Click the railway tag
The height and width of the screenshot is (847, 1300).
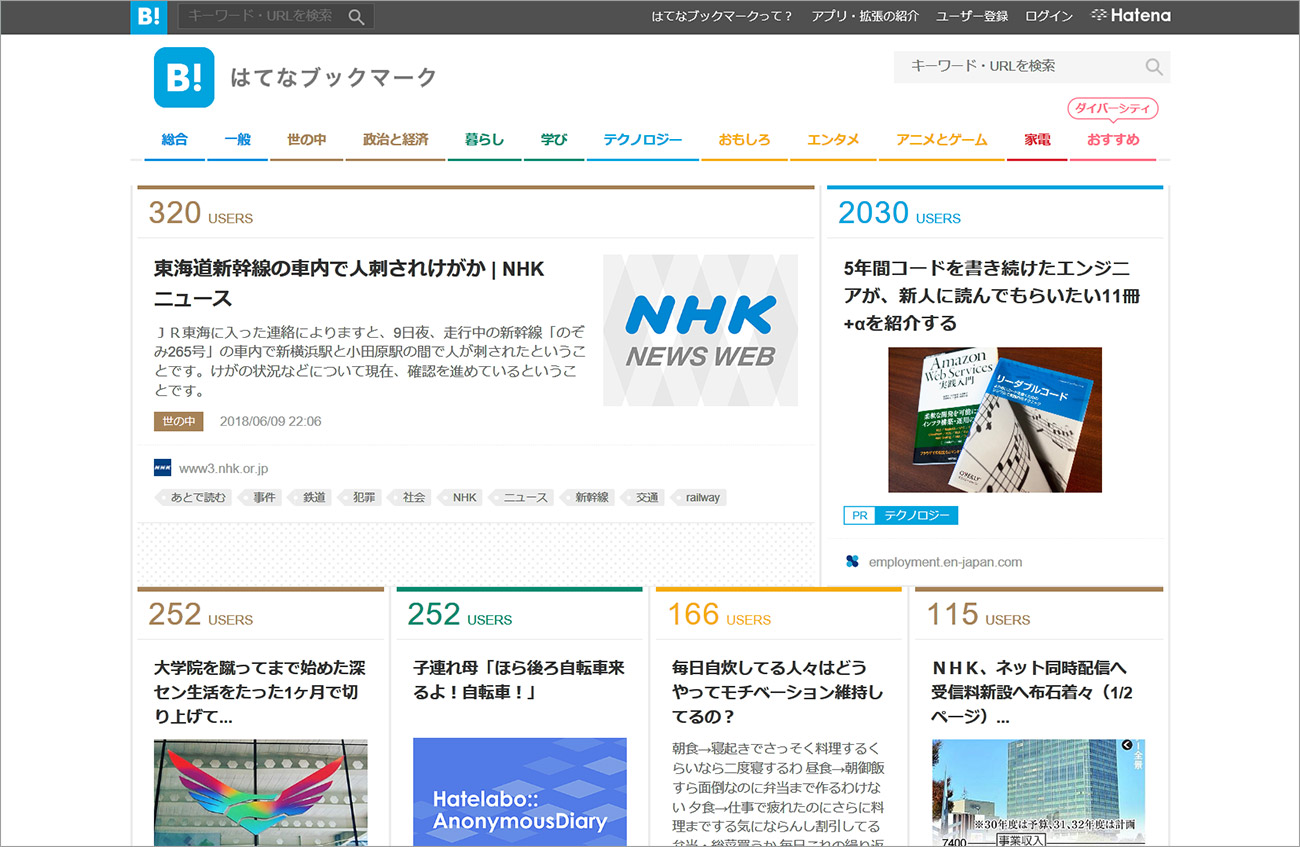point(700,497)
